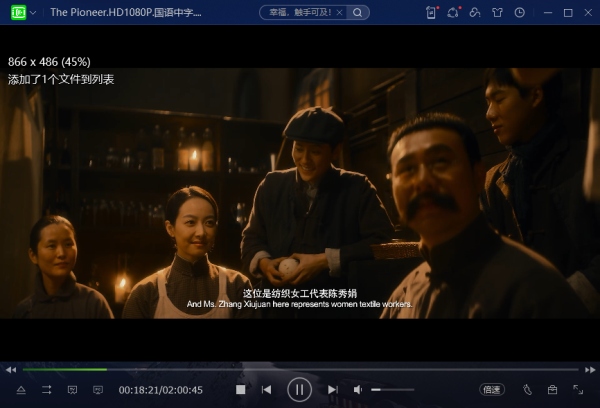Click the link icon next to skin icon
Screen dimensions: 600x408
click(x=475, y=13)
